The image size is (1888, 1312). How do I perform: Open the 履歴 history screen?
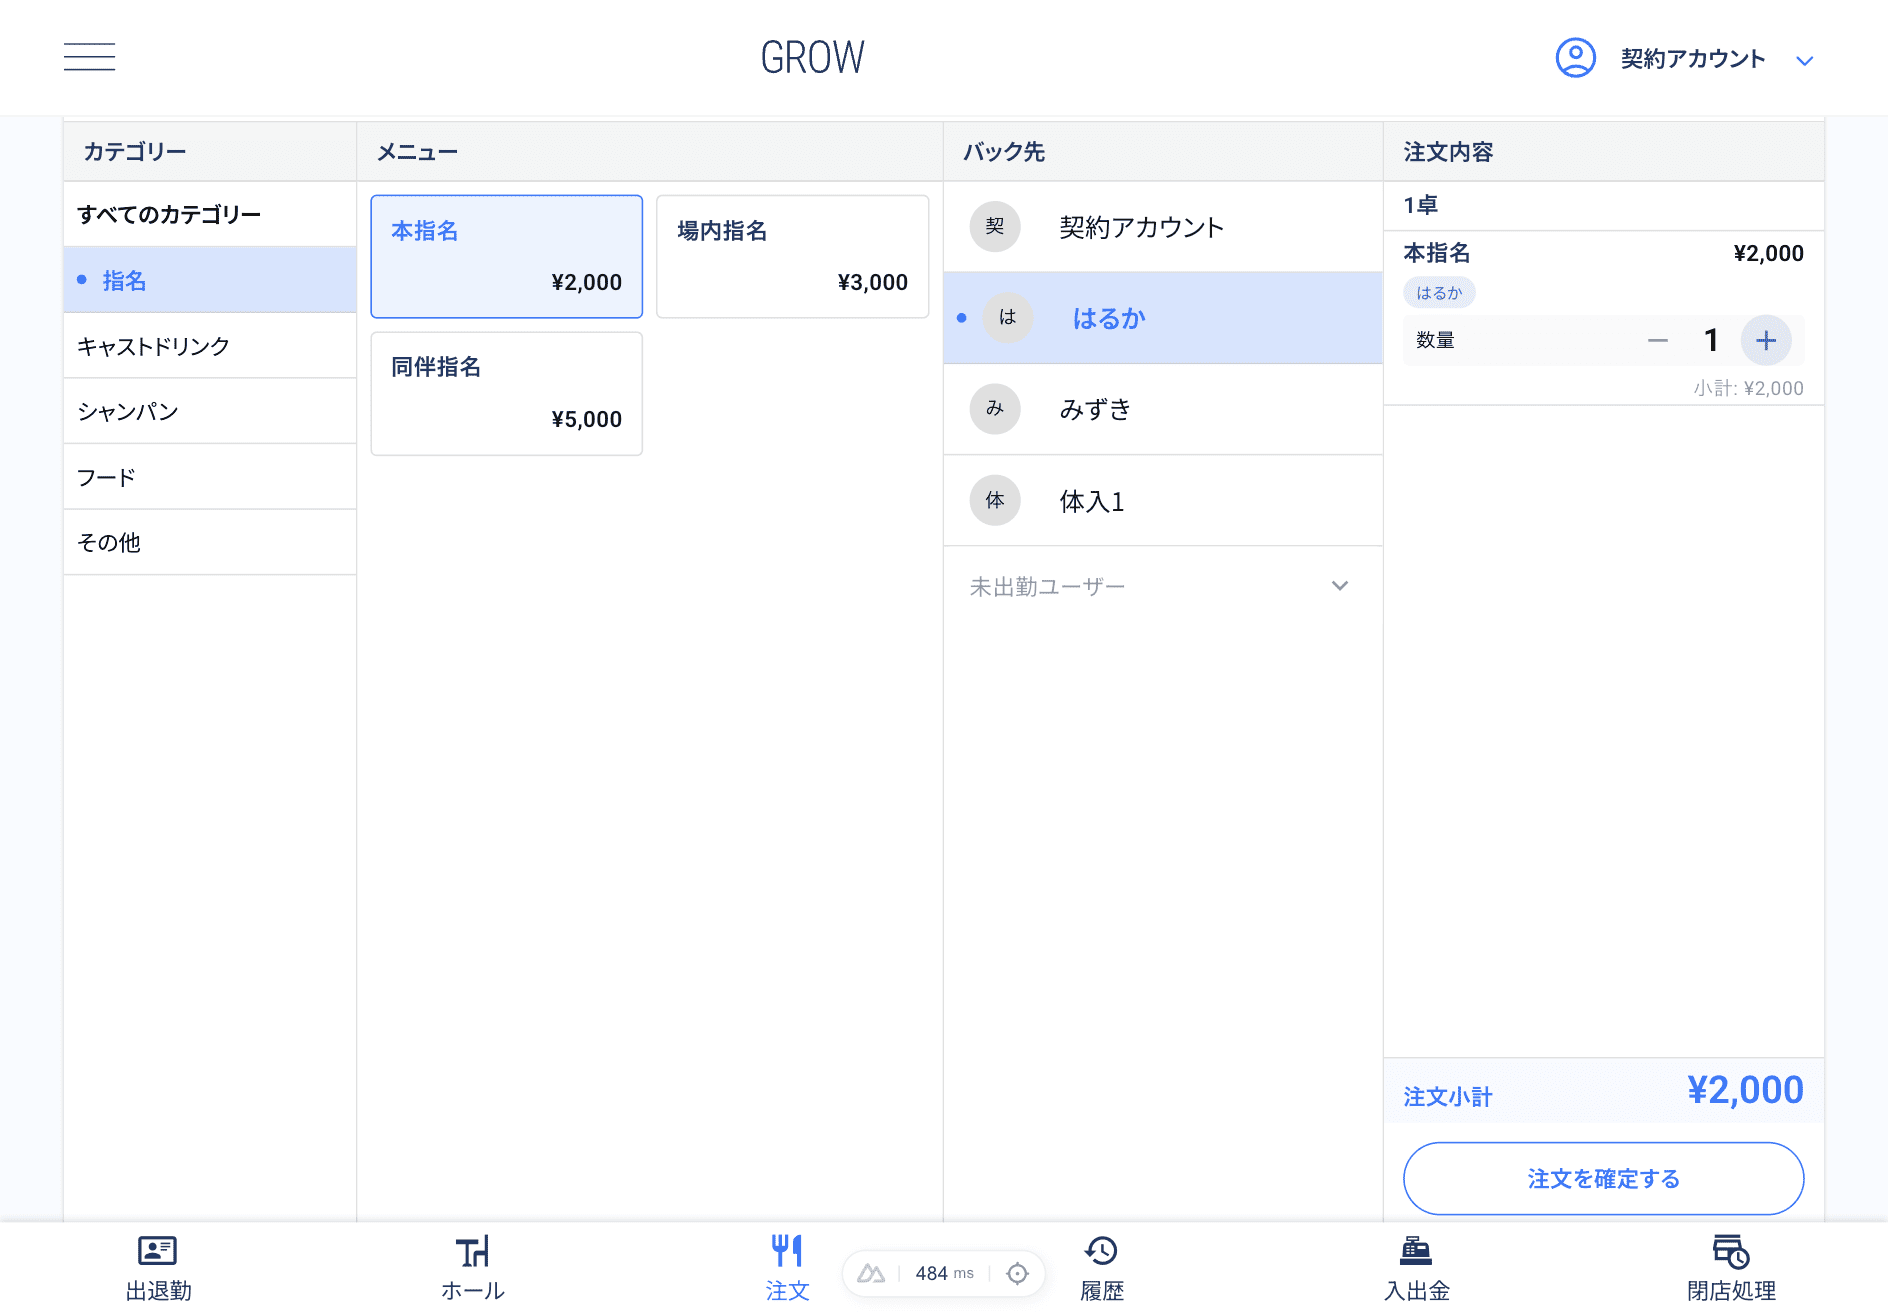click(x=1101, y=1268)
